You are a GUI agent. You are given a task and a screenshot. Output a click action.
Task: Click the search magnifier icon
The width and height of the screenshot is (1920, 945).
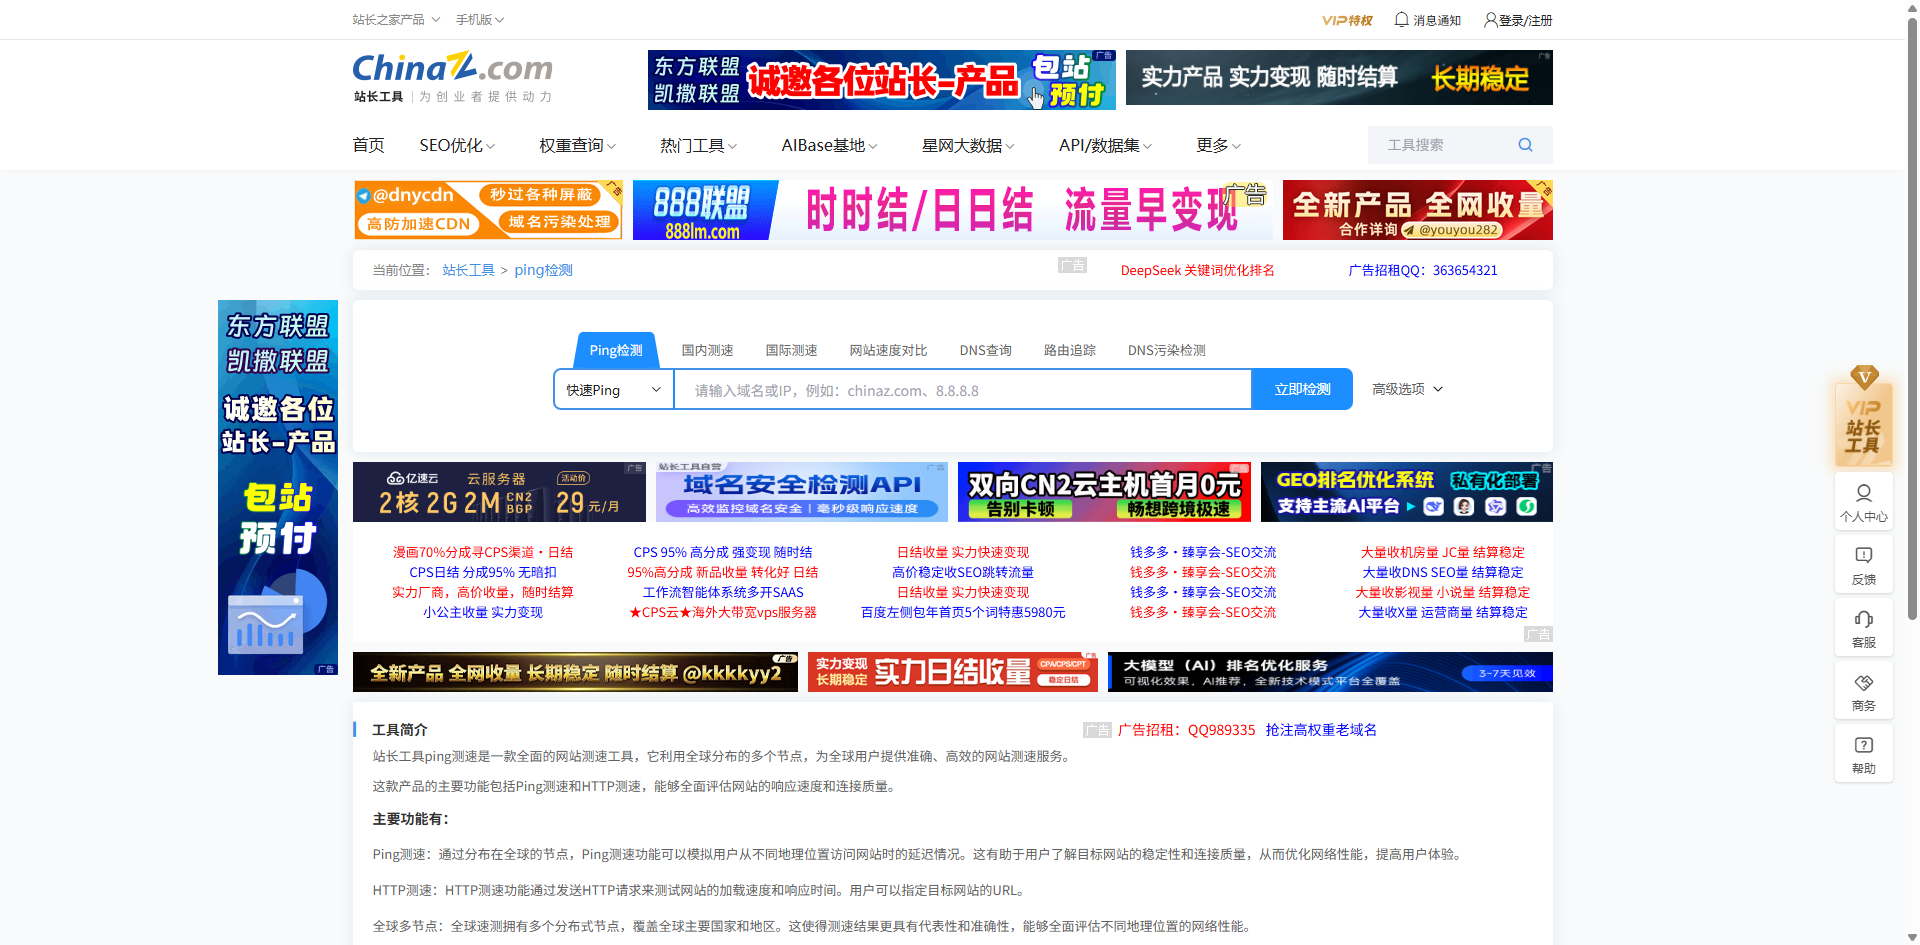1524,144
